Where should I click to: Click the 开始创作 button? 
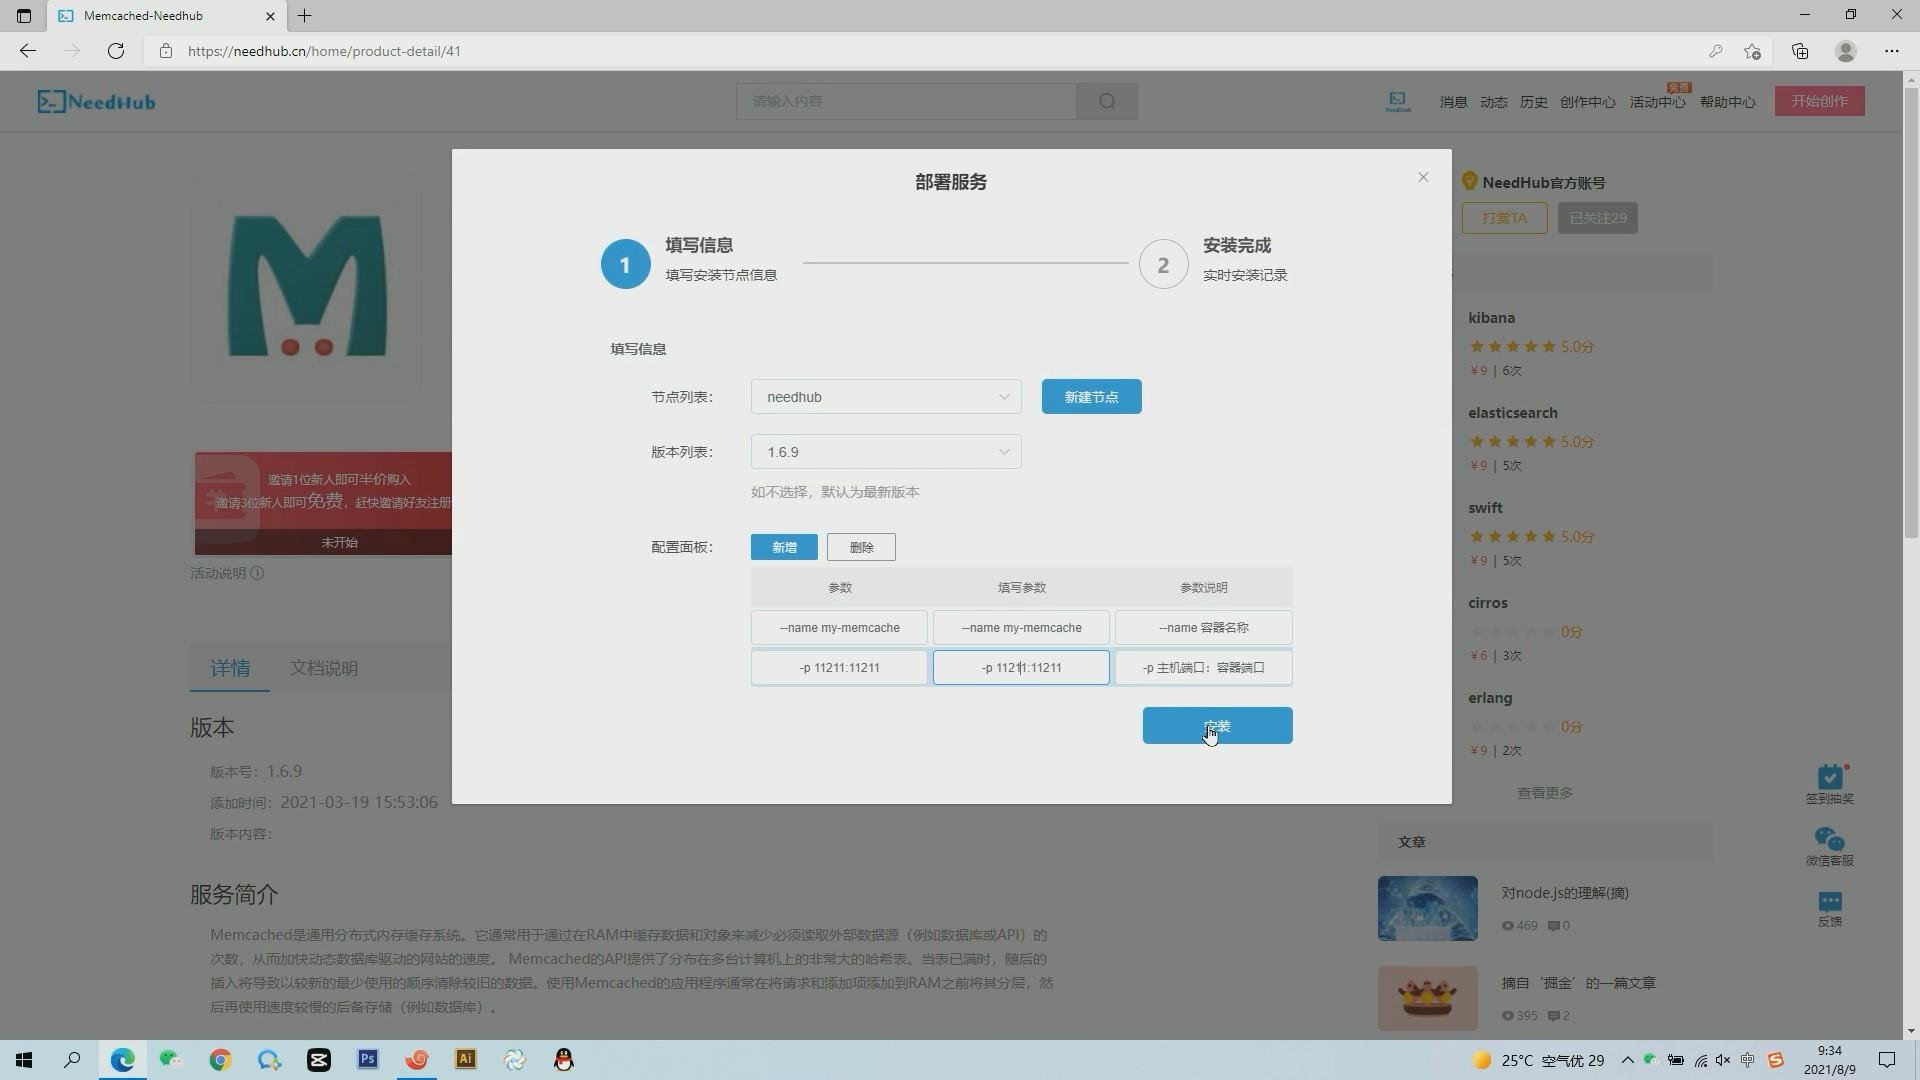pyautogui.click(x=1819, y=101)
